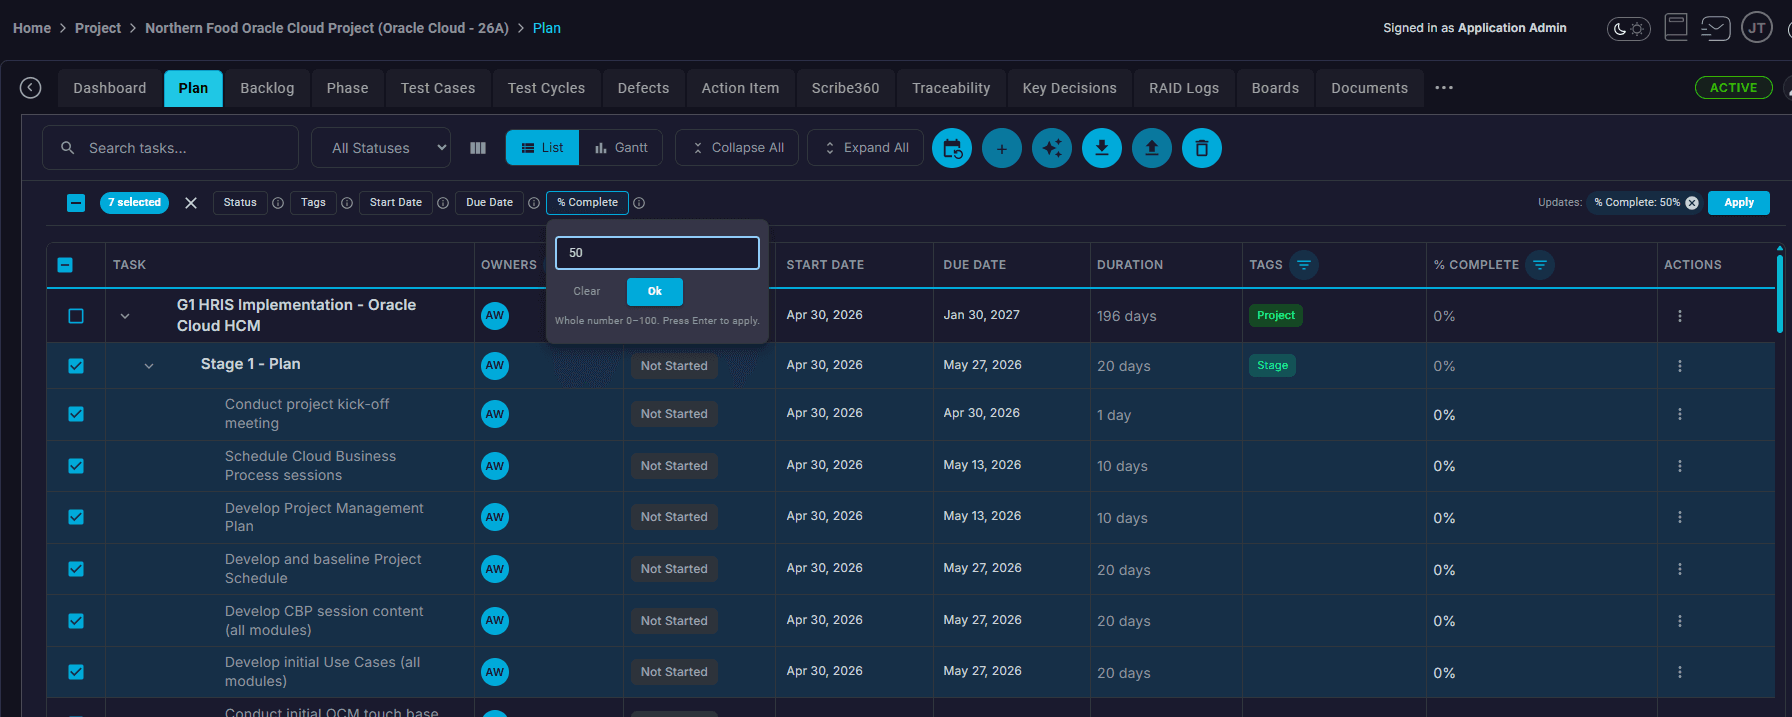Switch to the Gantt view
Viewport: 1792px width, 717px height.
pos(621,148)
